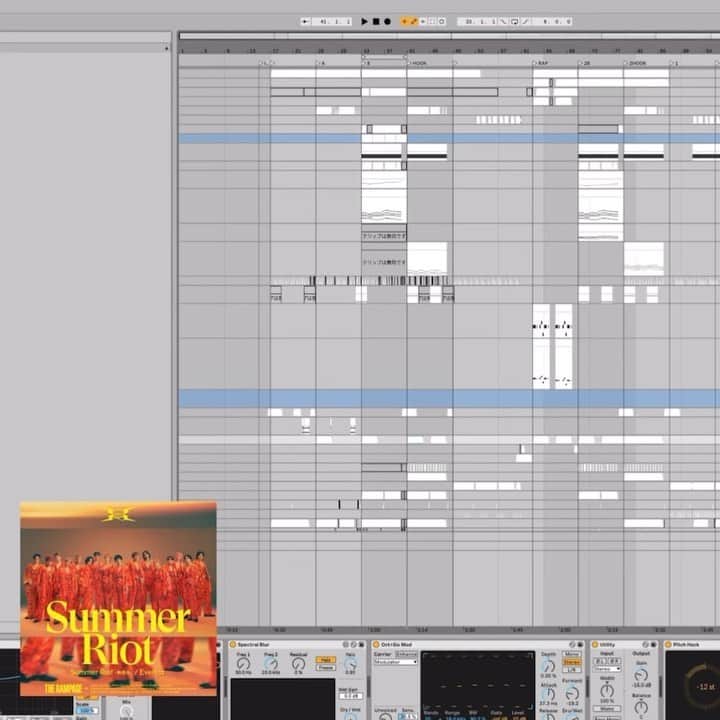Click the Gain knob in Utility Output
Viewport: 720px width, 720px height.
click(641, 675)
